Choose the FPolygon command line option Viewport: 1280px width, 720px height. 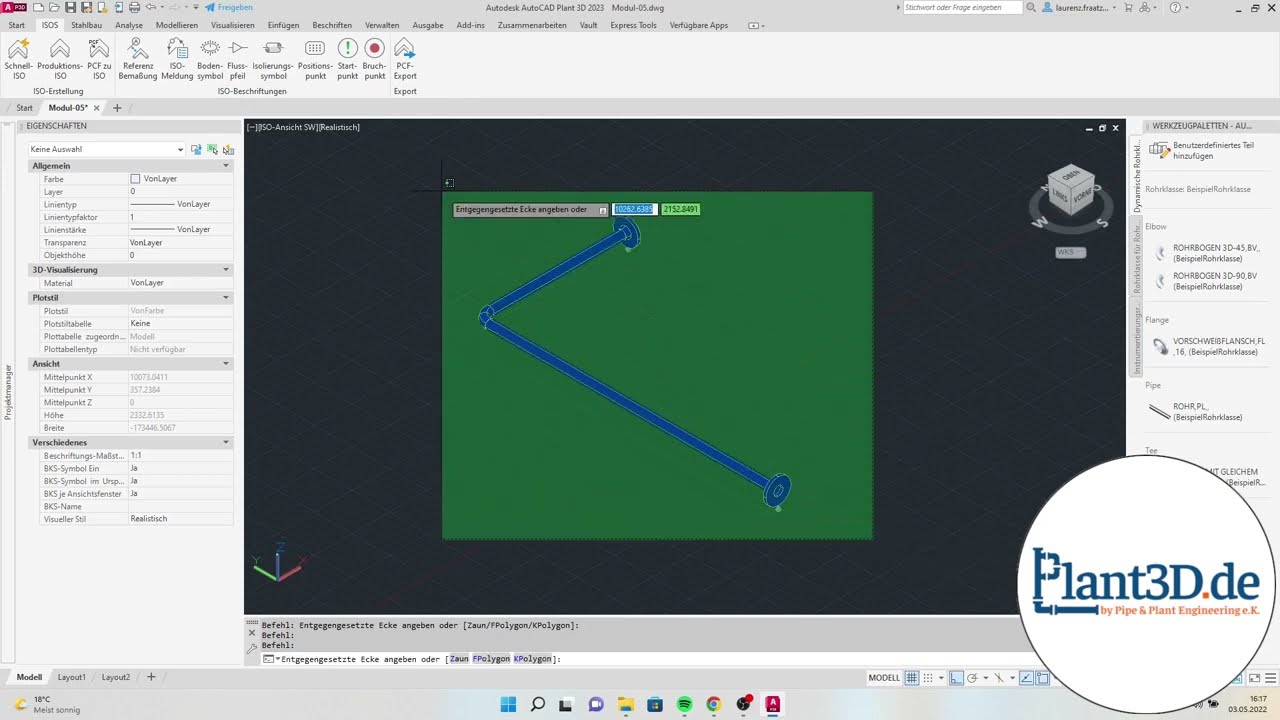point(491,659)
